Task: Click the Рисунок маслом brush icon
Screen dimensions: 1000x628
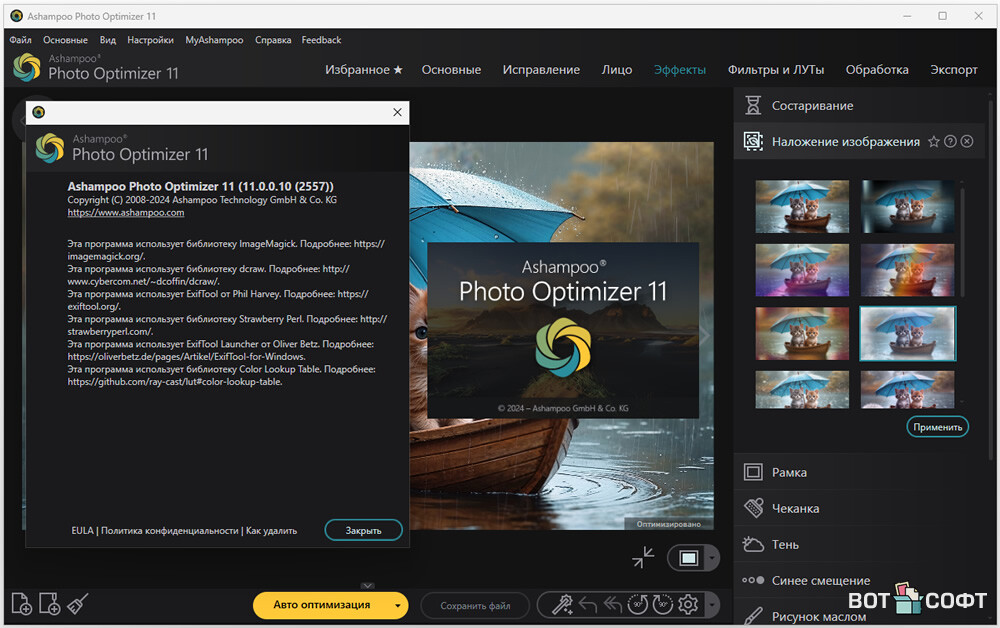Action: [x=753, y=616]
